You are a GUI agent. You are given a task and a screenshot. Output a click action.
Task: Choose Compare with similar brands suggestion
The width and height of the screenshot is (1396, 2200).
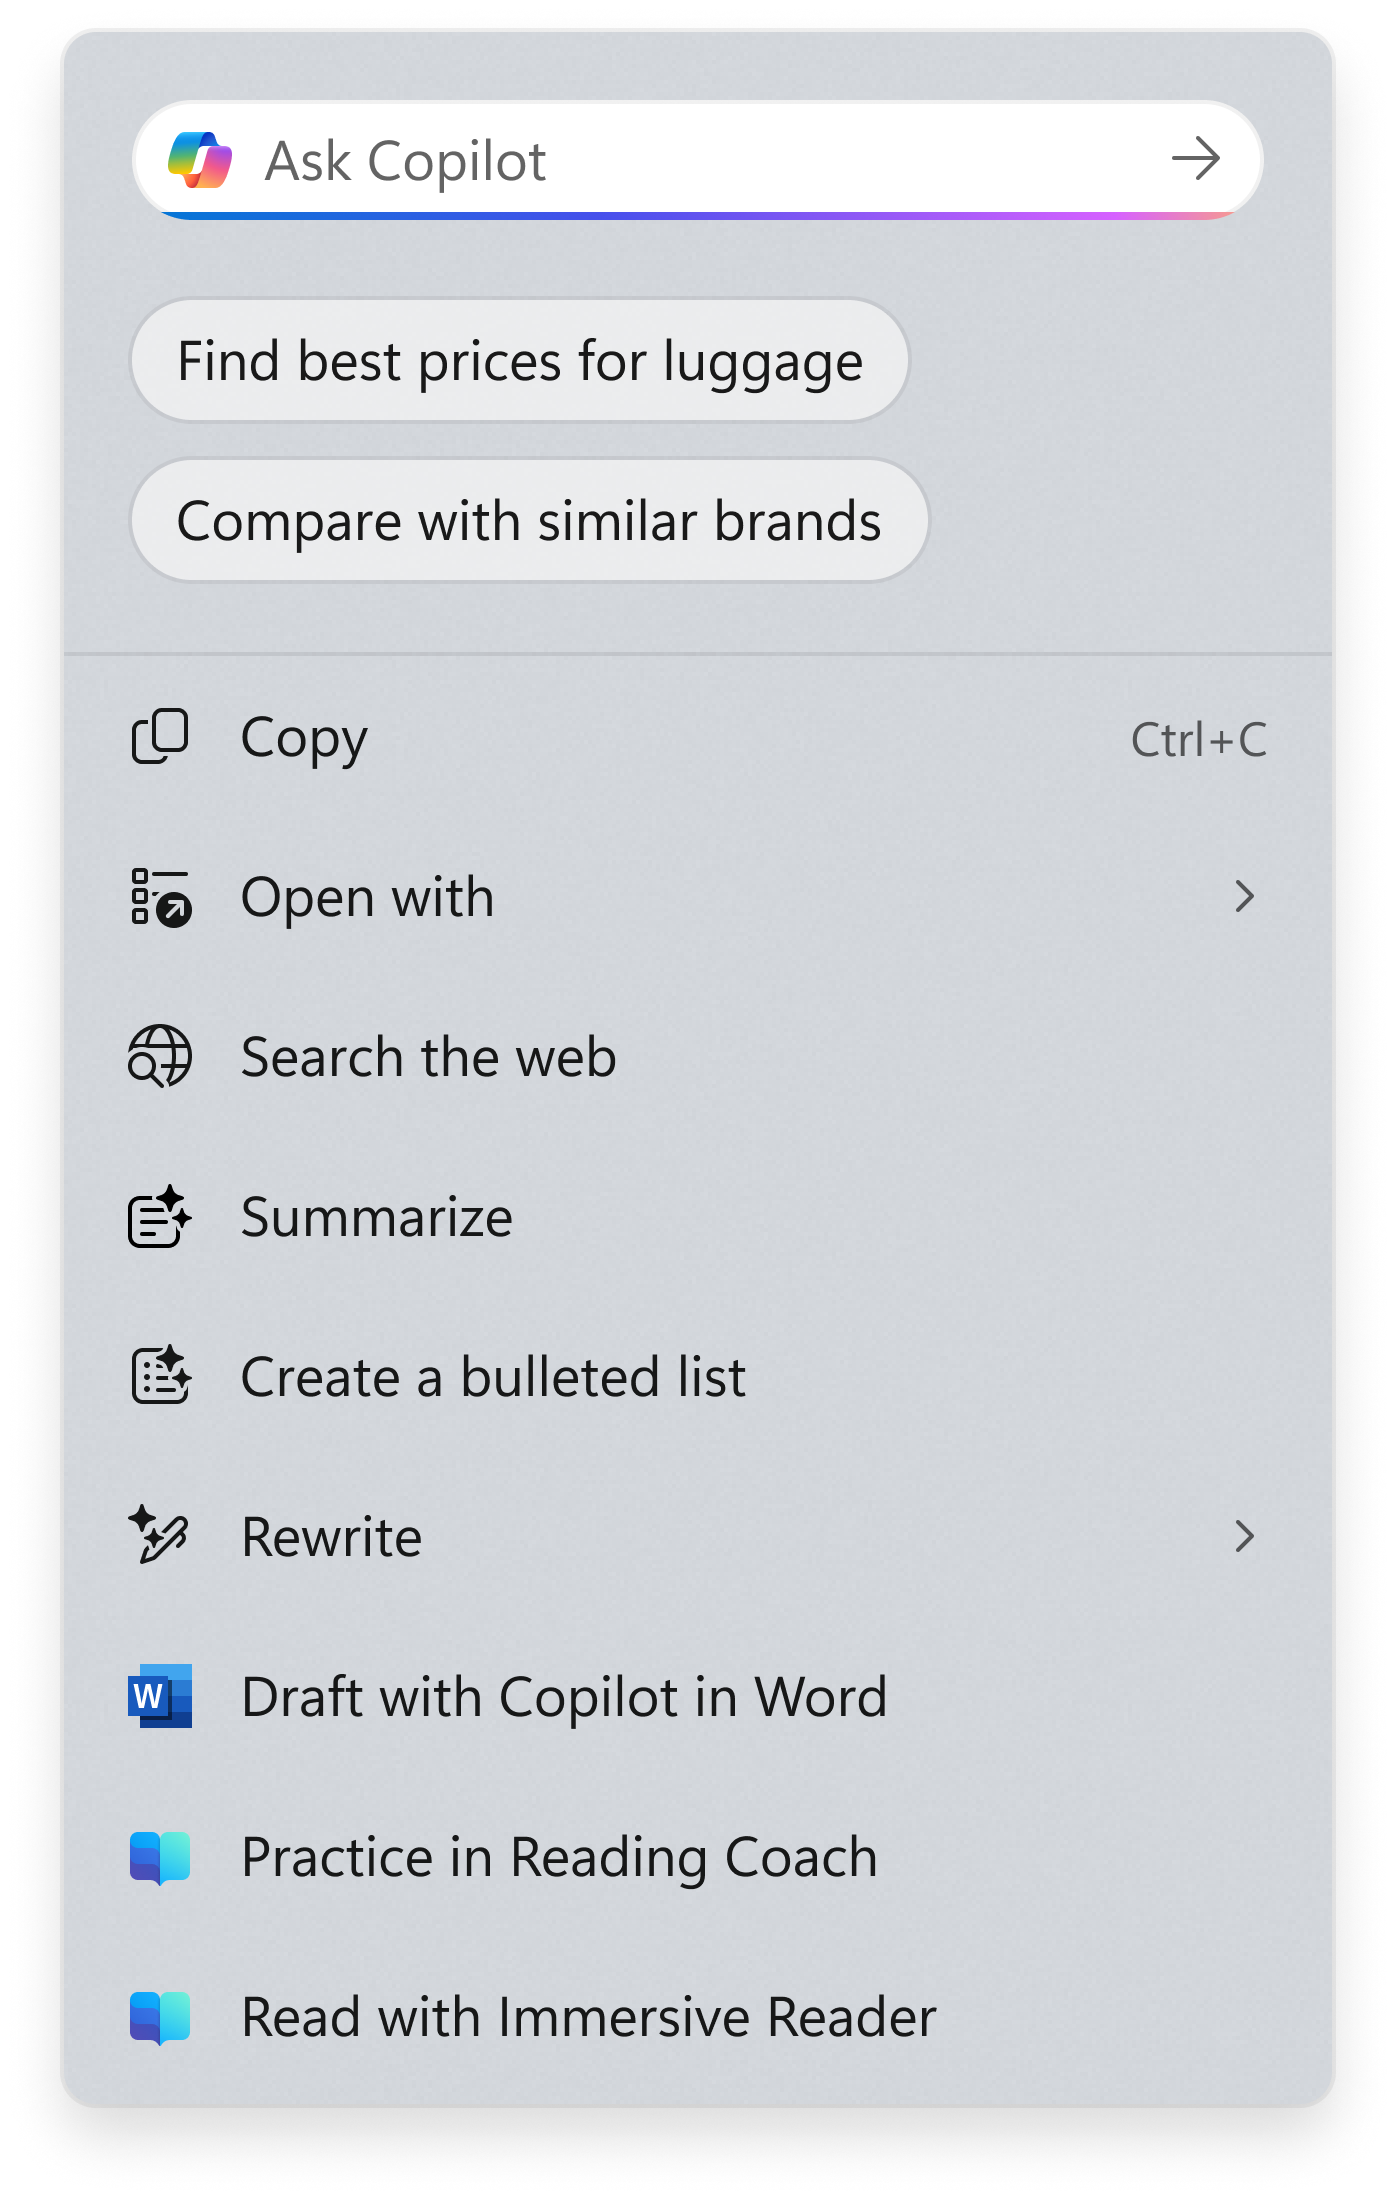529,521
